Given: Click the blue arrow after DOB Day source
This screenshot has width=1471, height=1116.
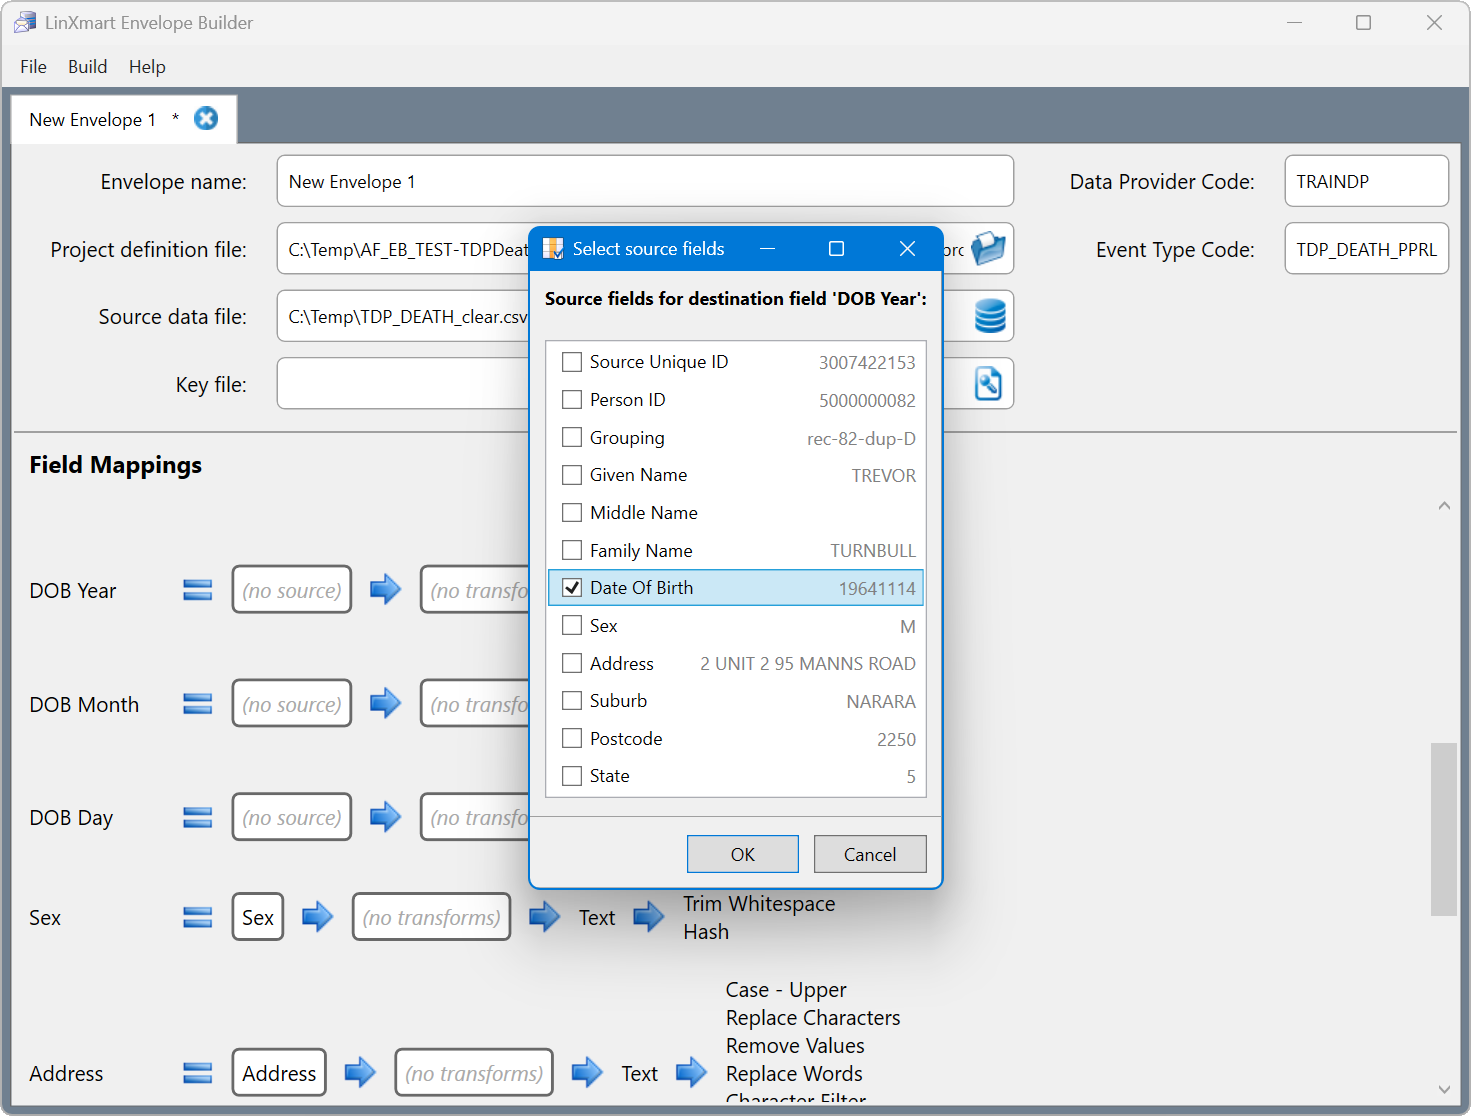Looking at the screenshot, I should pyautogui.click(x=385, y=818).
